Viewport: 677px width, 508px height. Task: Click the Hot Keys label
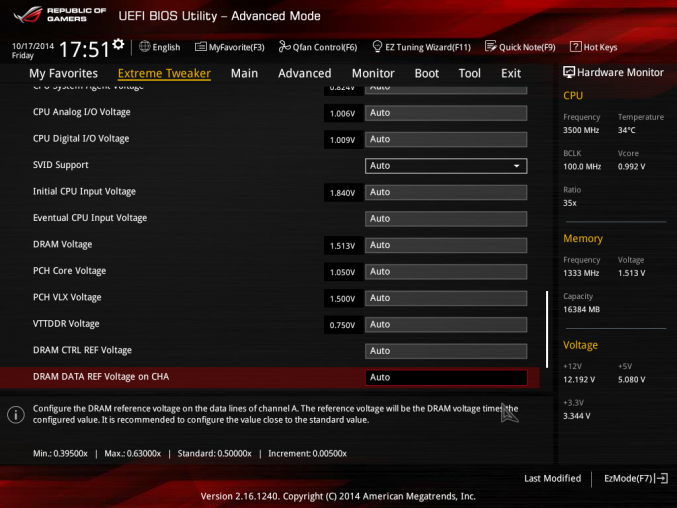click(600, 47)
